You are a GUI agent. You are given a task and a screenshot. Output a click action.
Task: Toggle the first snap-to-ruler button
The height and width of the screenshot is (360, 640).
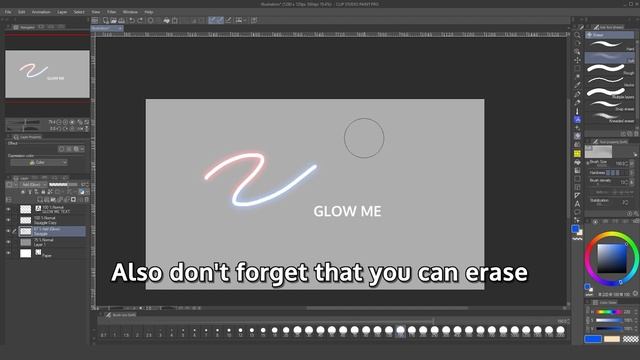[212, 20]
